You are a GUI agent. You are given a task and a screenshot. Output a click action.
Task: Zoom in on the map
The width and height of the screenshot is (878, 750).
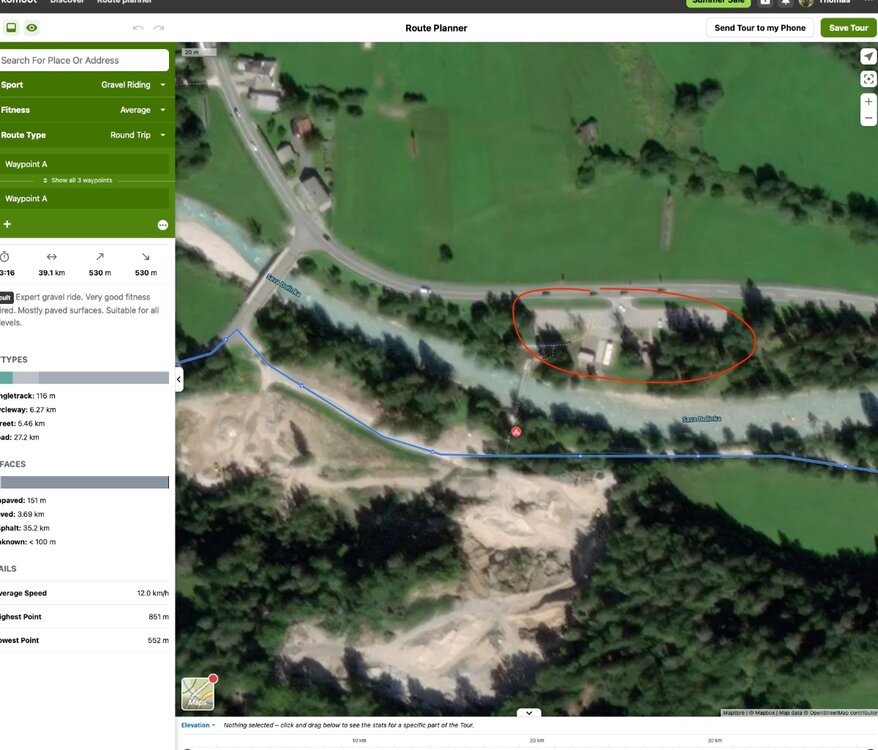coord(867,102)
